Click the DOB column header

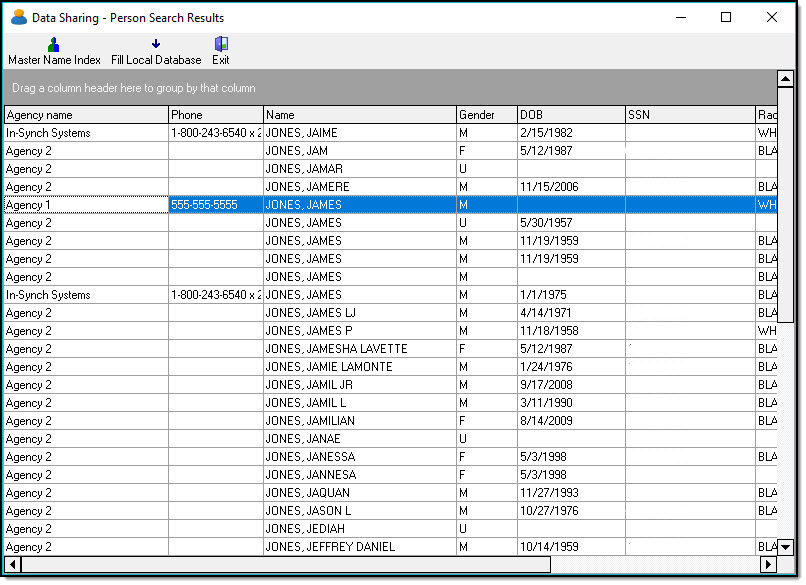(x=570, y=115)
